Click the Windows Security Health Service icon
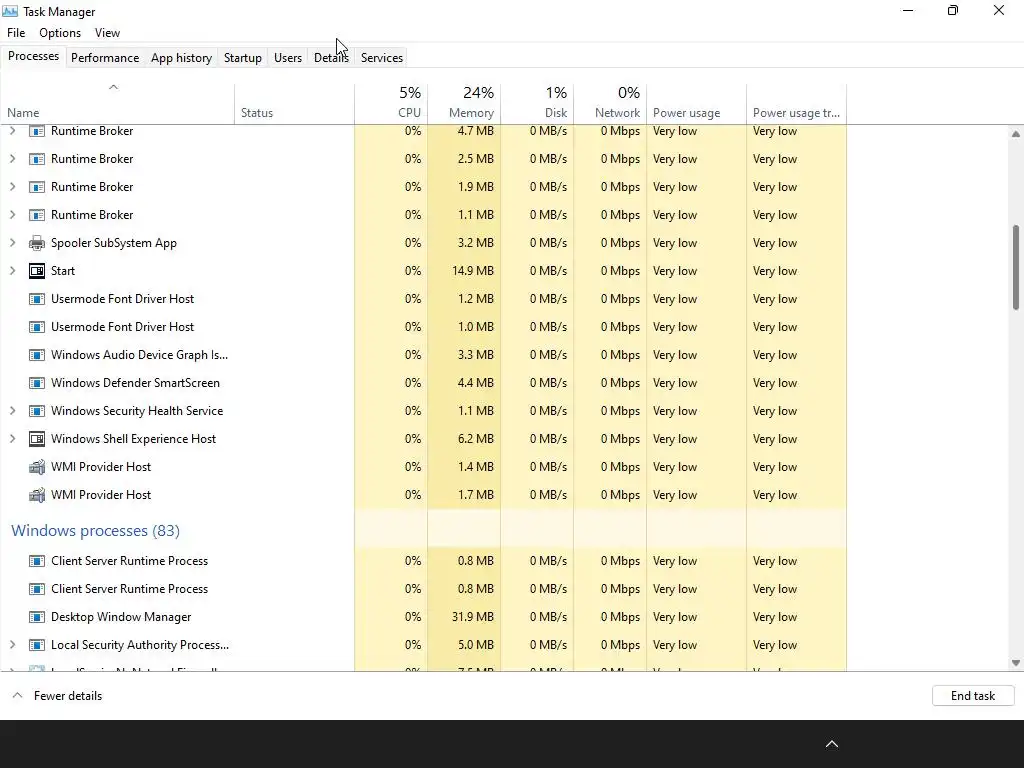The width and height of the screenshot is (1024, 768). 37,411
